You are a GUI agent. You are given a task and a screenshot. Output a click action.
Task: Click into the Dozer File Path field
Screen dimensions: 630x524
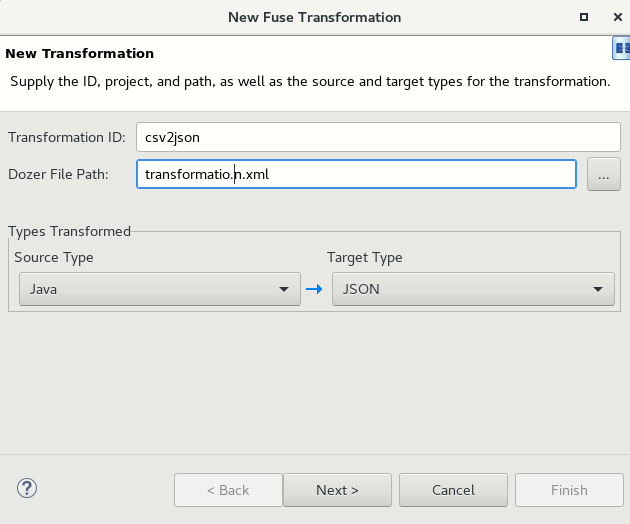356,174
